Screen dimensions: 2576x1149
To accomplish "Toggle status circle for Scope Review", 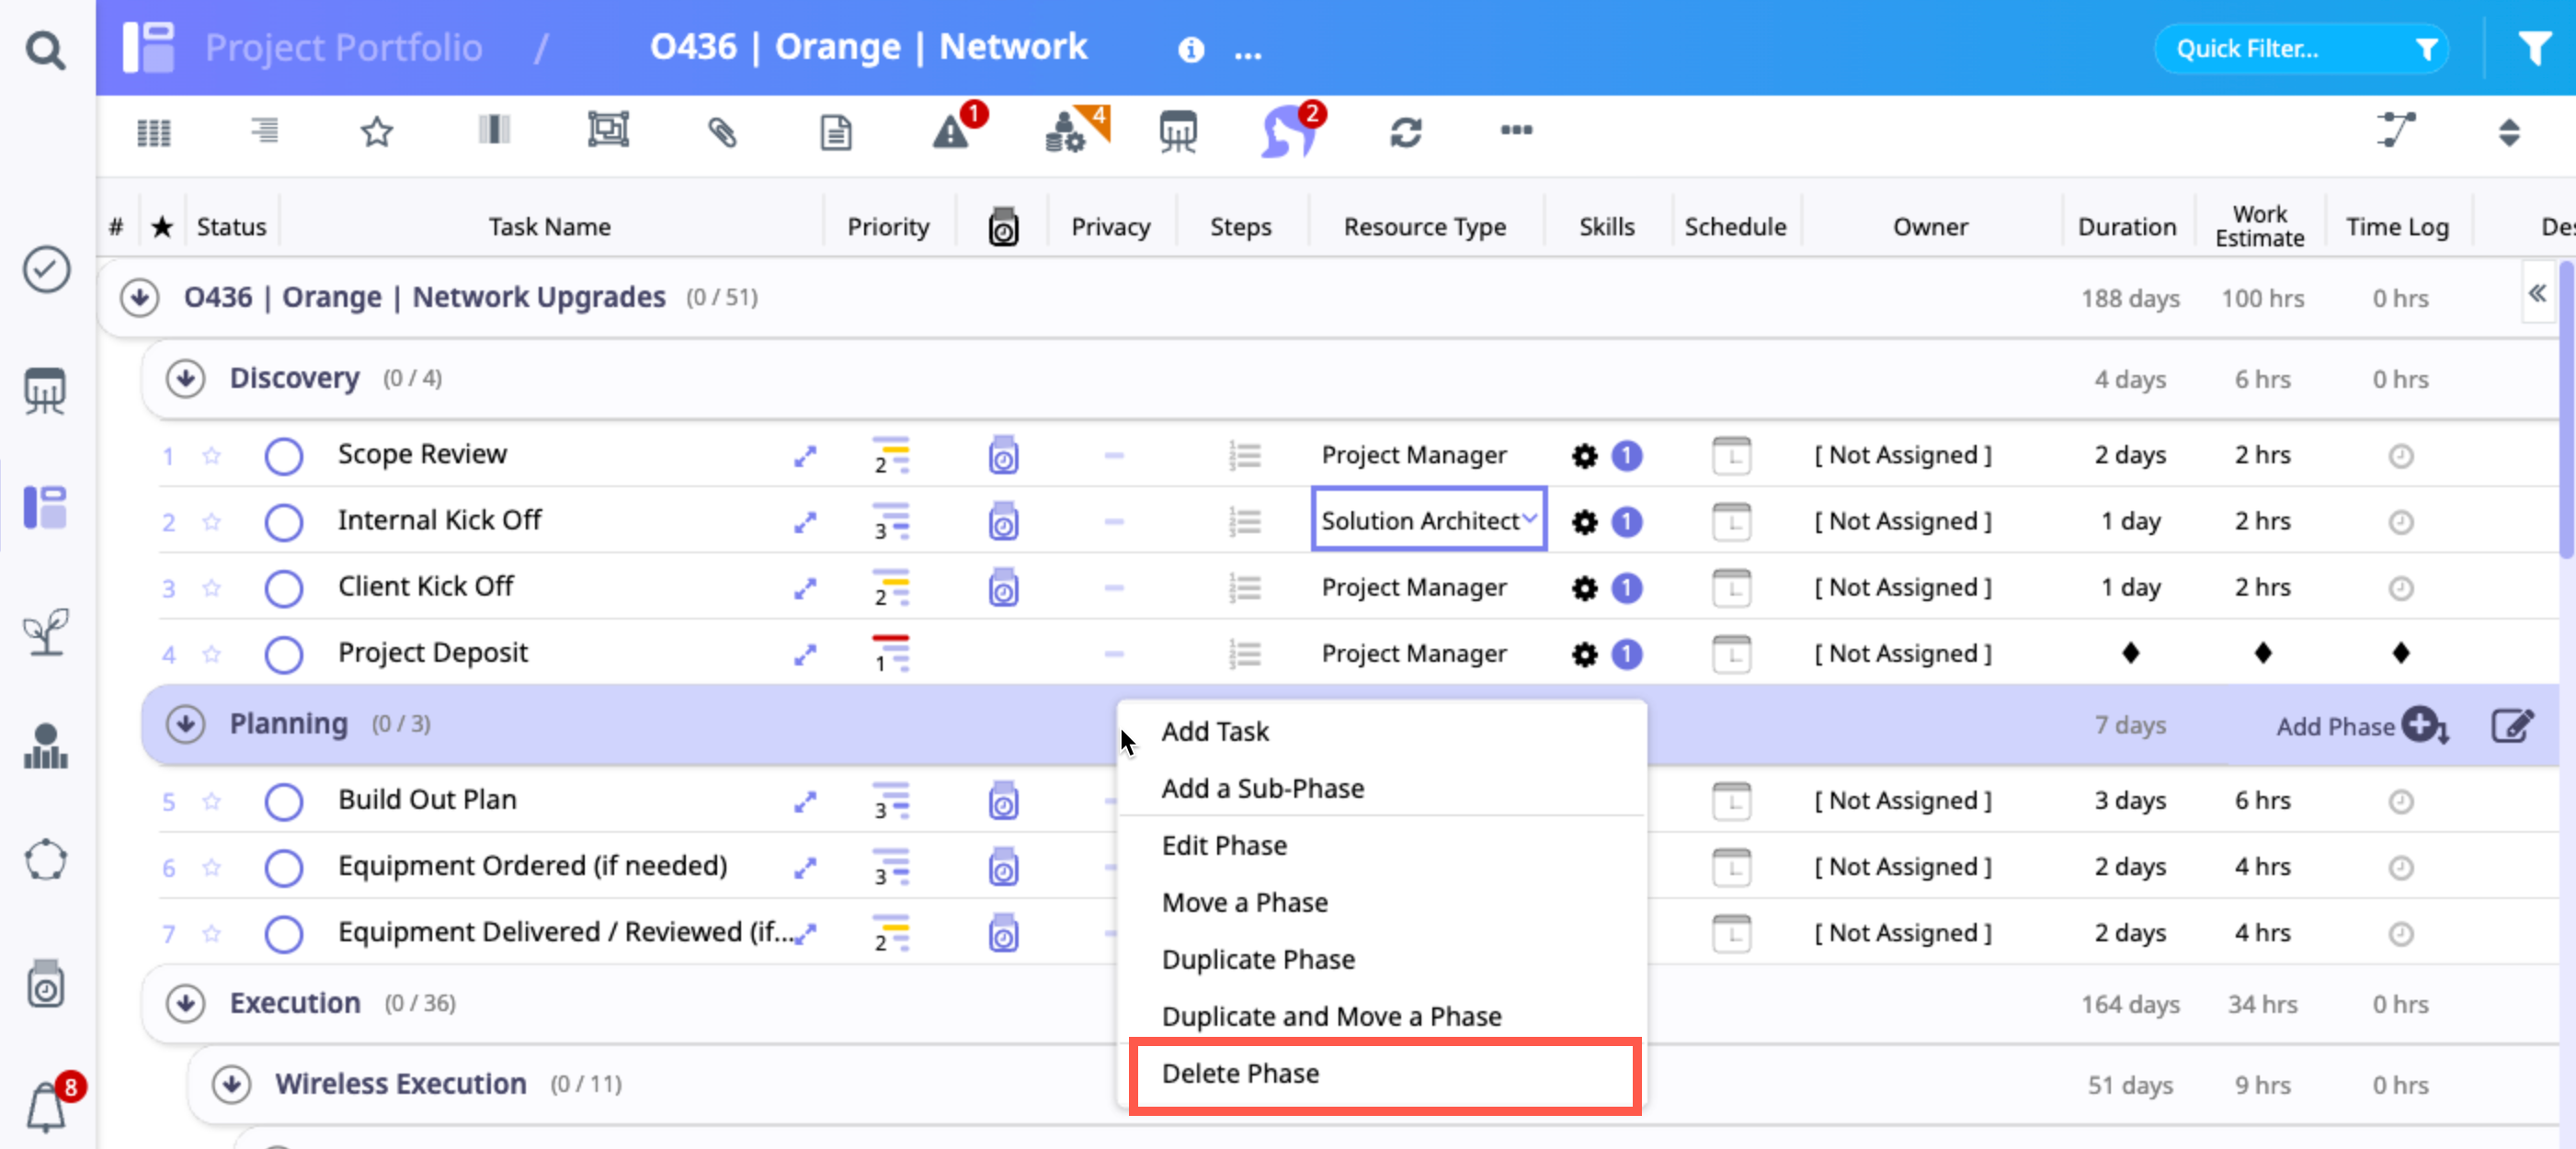I will [x=284, y=456].
